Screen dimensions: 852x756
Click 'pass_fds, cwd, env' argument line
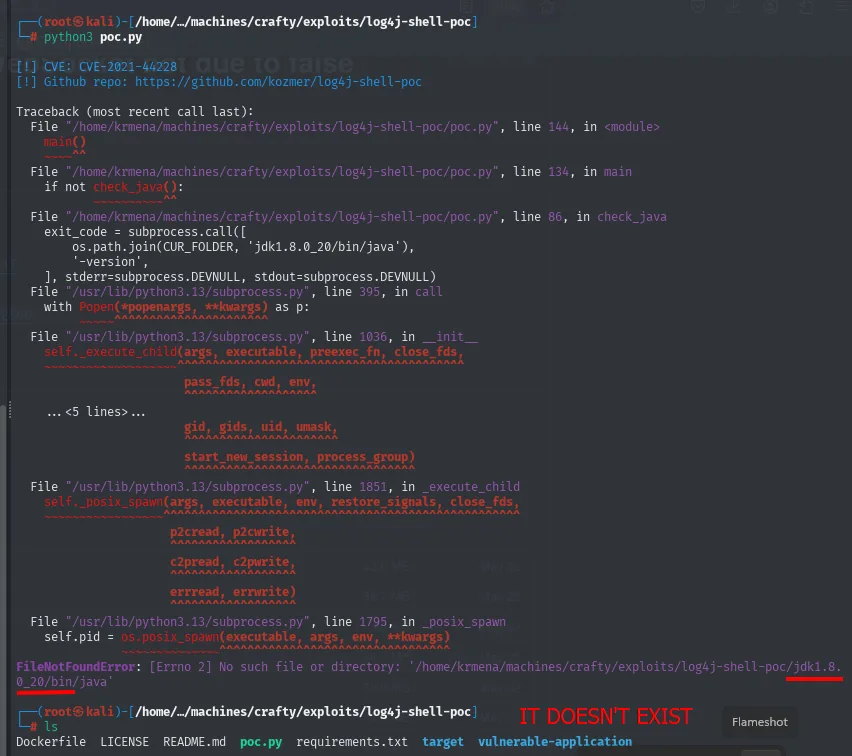[250, 382]
